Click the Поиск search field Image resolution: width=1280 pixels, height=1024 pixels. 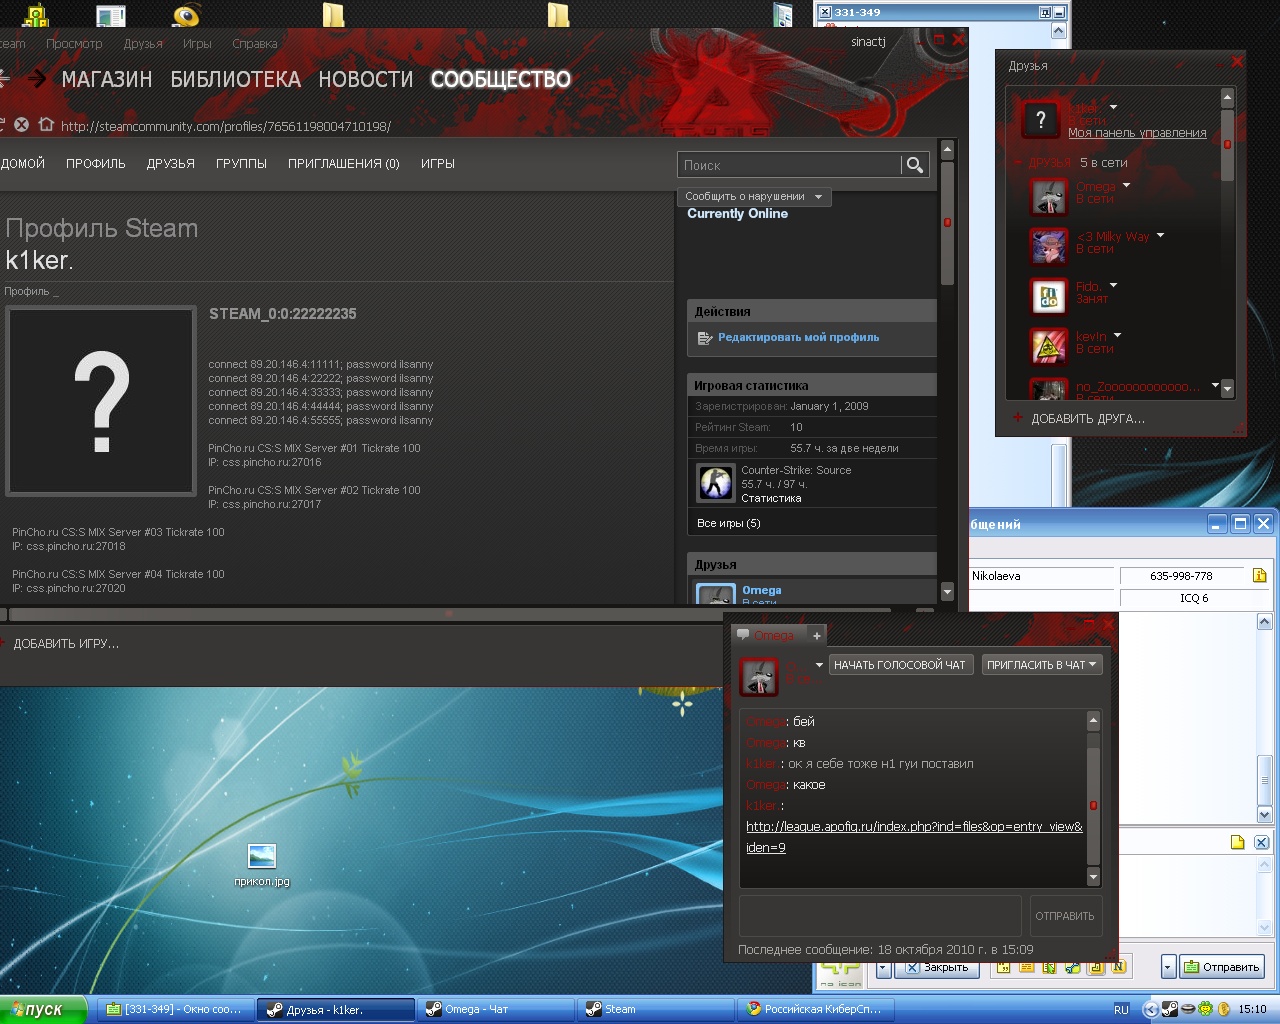(x=789, y=165)
